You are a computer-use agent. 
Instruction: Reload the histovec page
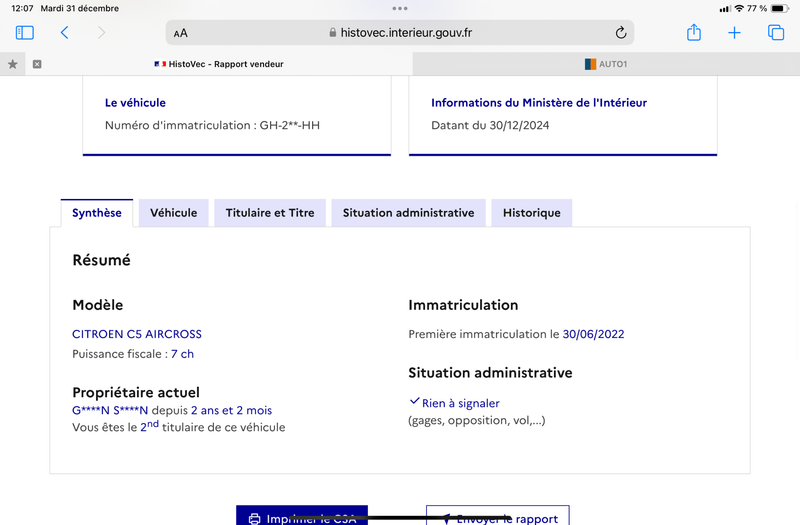pos(620,33)
